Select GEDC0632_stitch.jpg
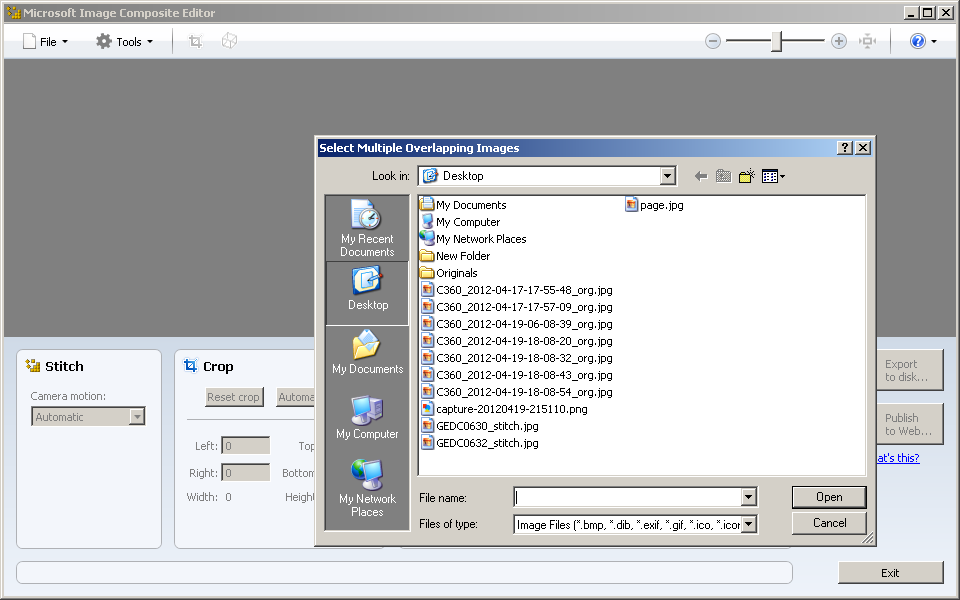The height and width of the screenshot is (600, 960). pos(481,443)
